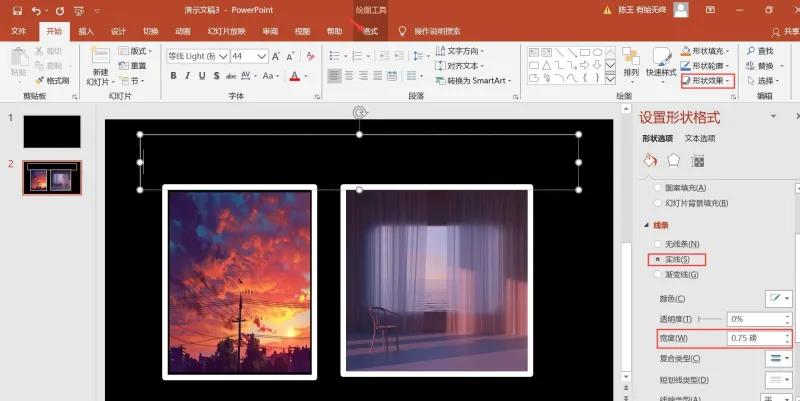This screenshot has width=800, height=401.
Task: Switch to 设计 design tab
Action: point(118,31)
